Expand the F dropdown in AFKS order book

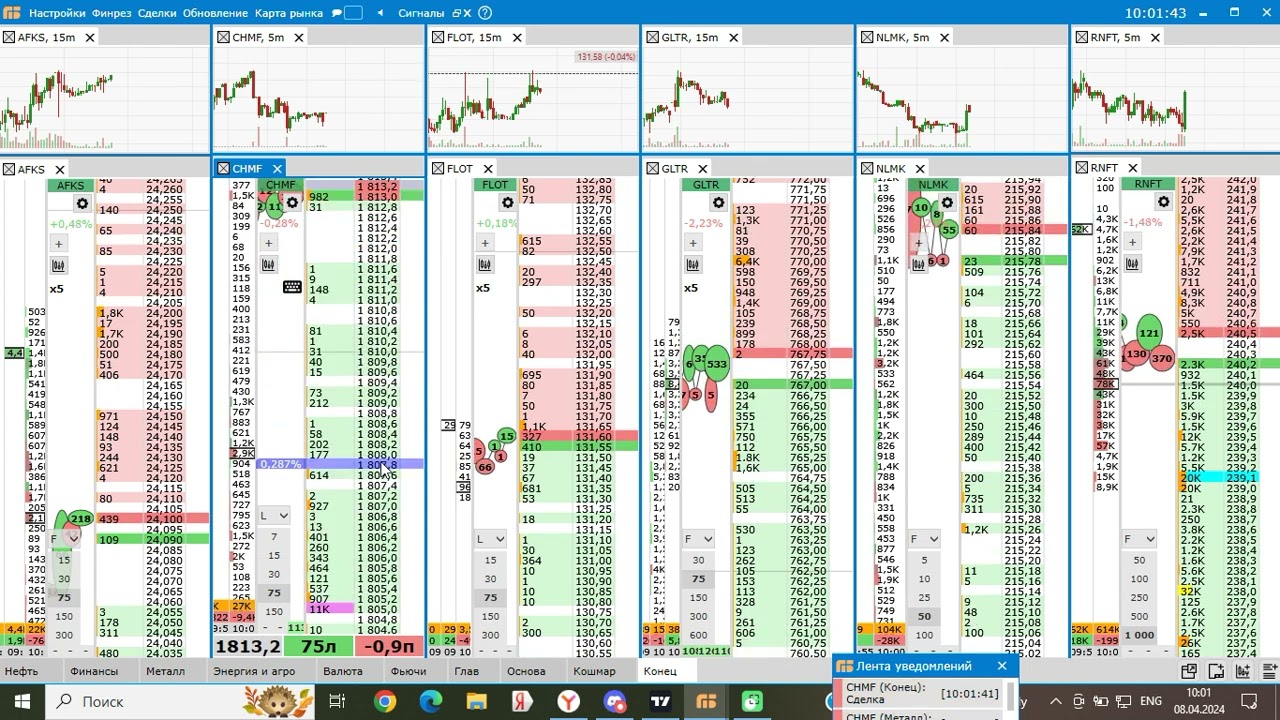64,539
